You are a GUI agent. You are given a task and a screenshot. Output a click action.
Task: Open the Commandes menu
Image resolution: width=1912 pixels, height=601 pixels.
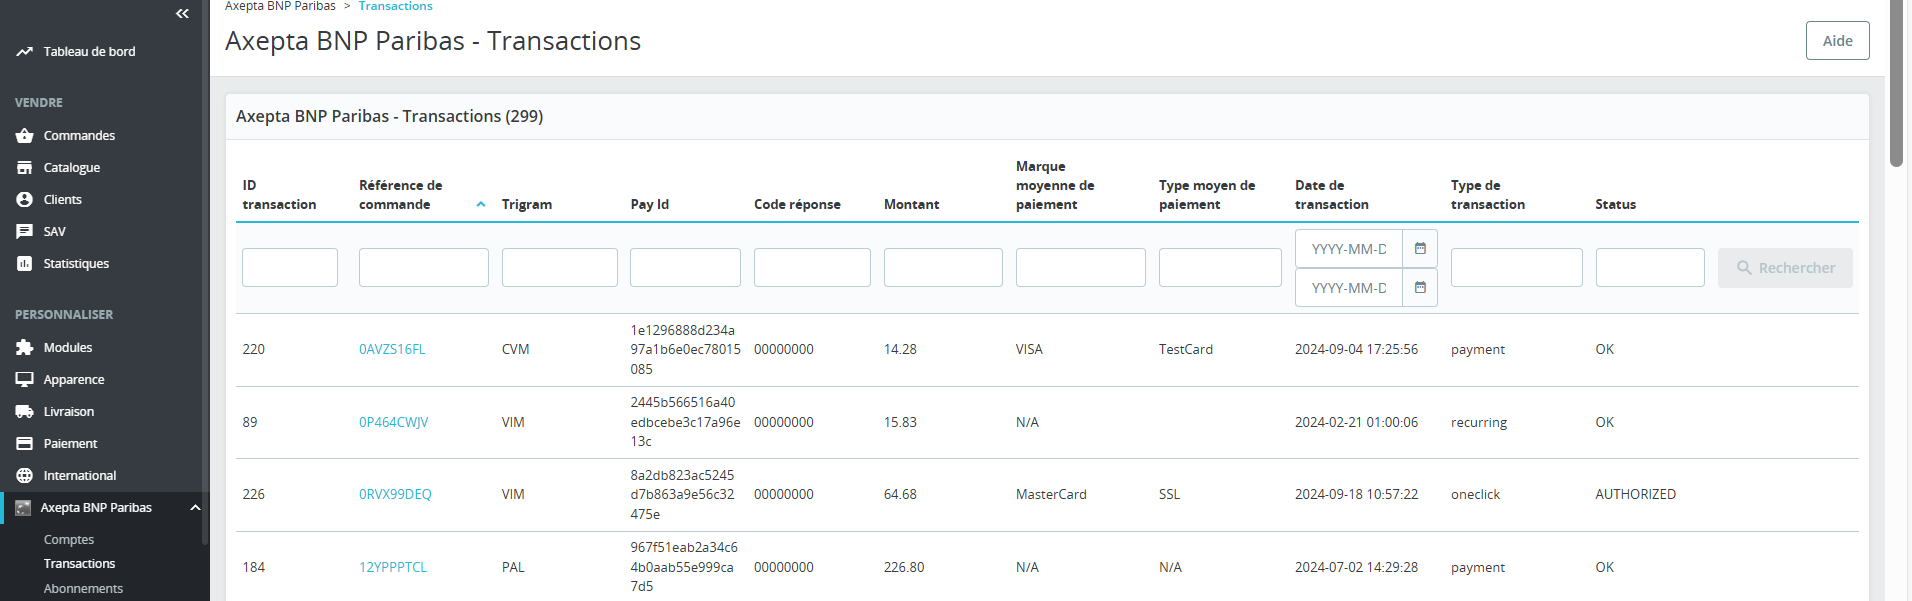pyautogui.click(x=79, y=135)
